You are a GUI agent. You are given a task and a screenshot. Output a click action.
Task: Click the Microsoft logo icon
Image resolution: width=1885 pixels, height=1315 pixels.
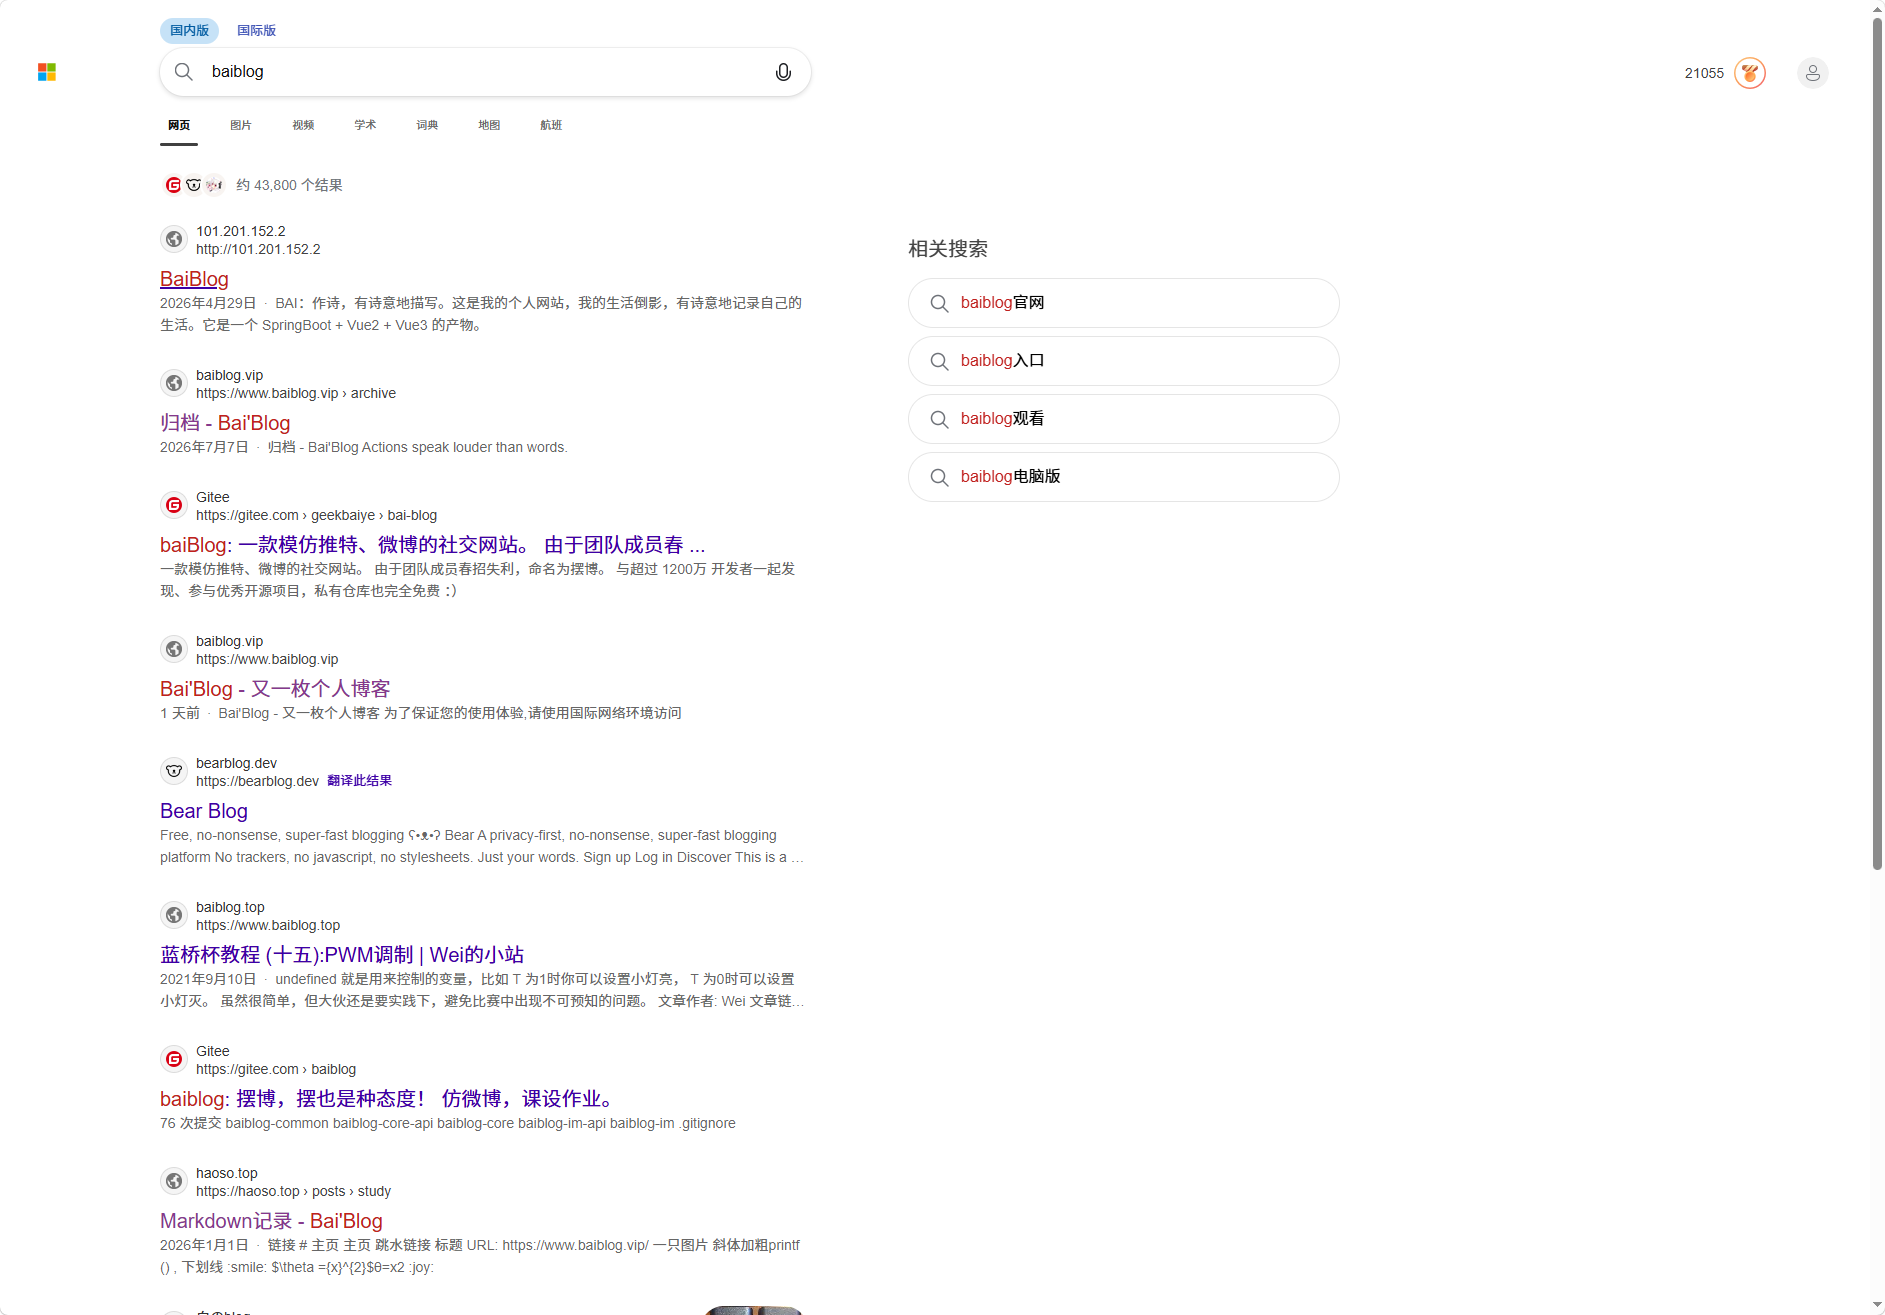click(47, 72)
